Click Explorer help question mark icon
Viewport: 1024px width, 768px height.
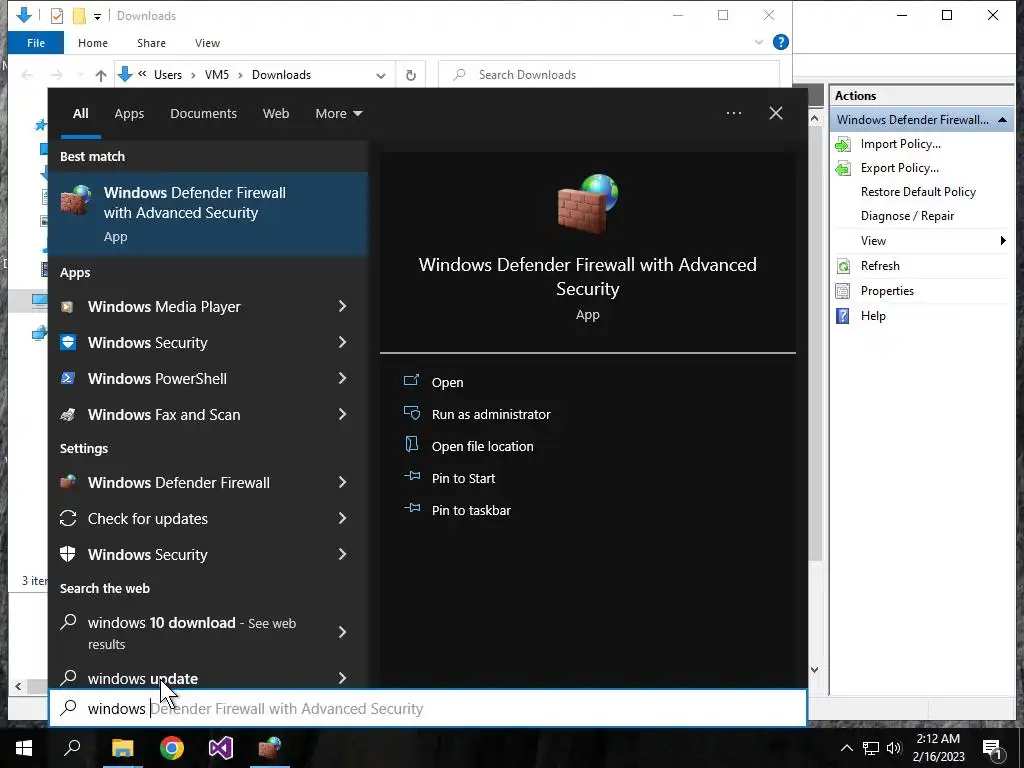780,42
